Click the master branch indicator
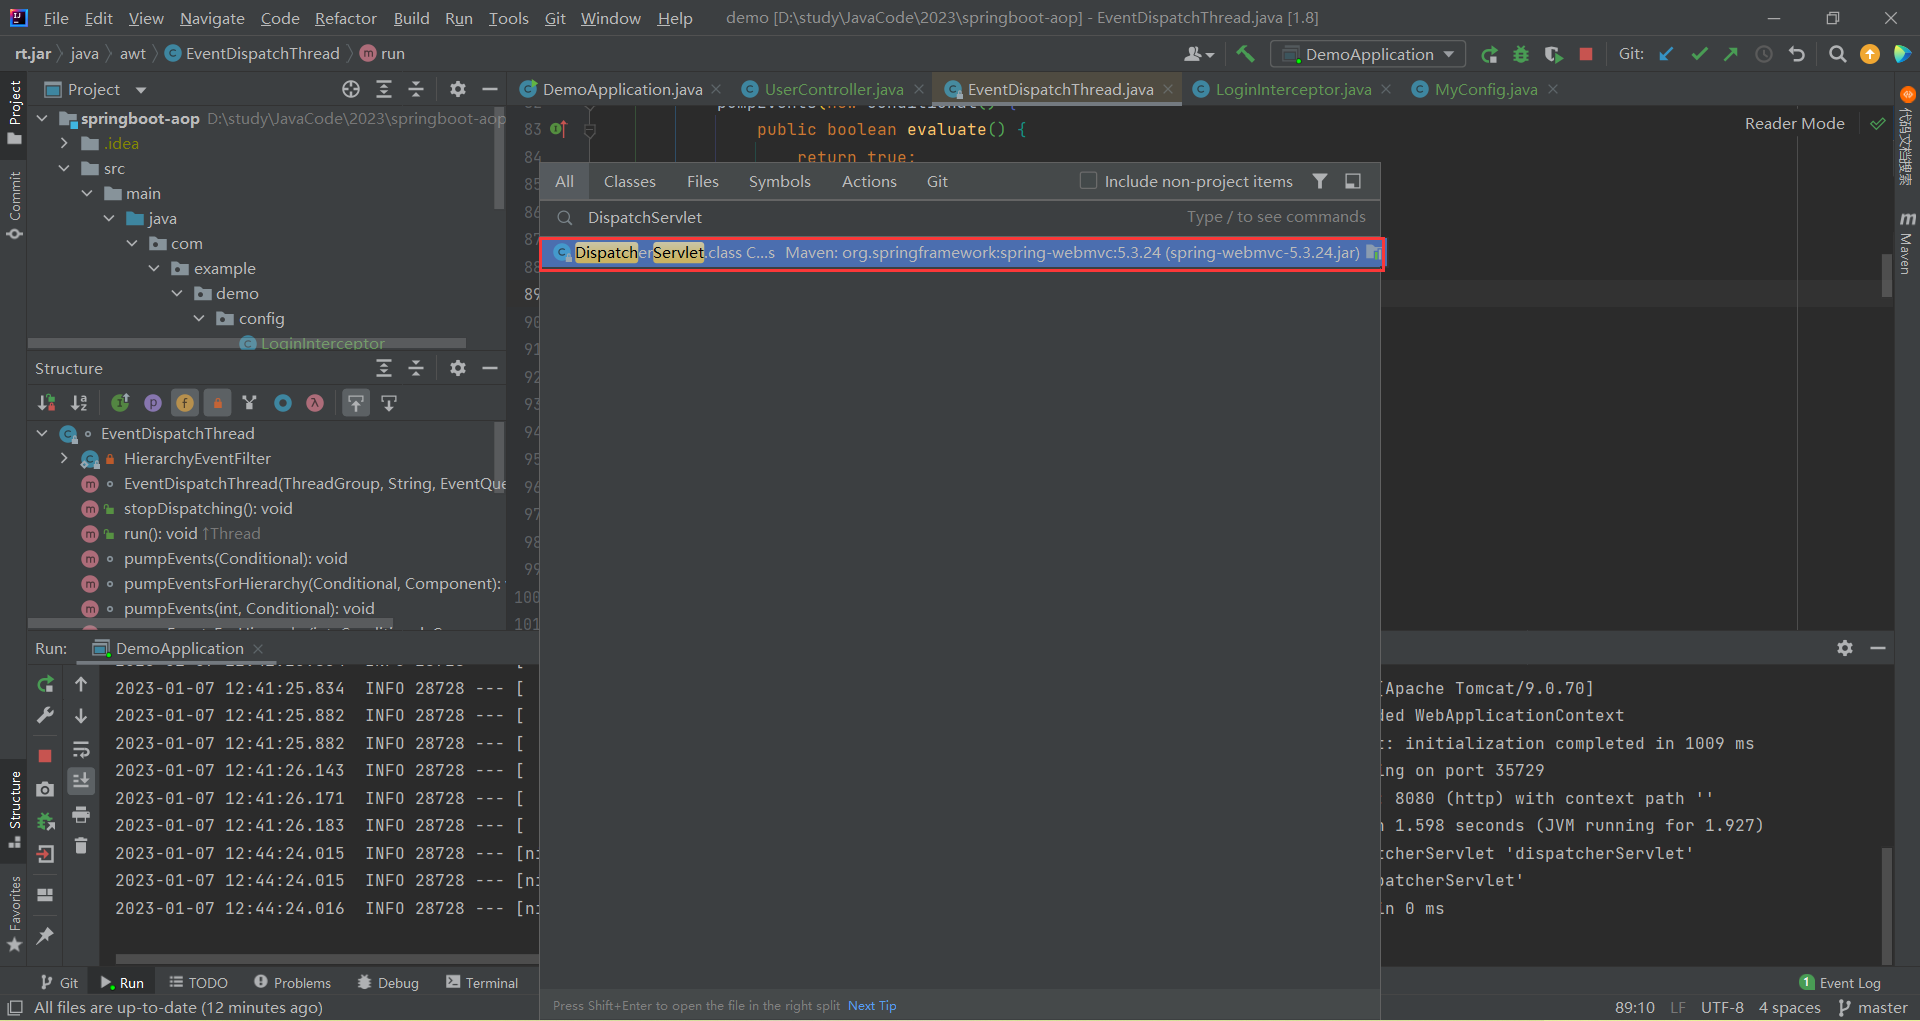 1873,1007
